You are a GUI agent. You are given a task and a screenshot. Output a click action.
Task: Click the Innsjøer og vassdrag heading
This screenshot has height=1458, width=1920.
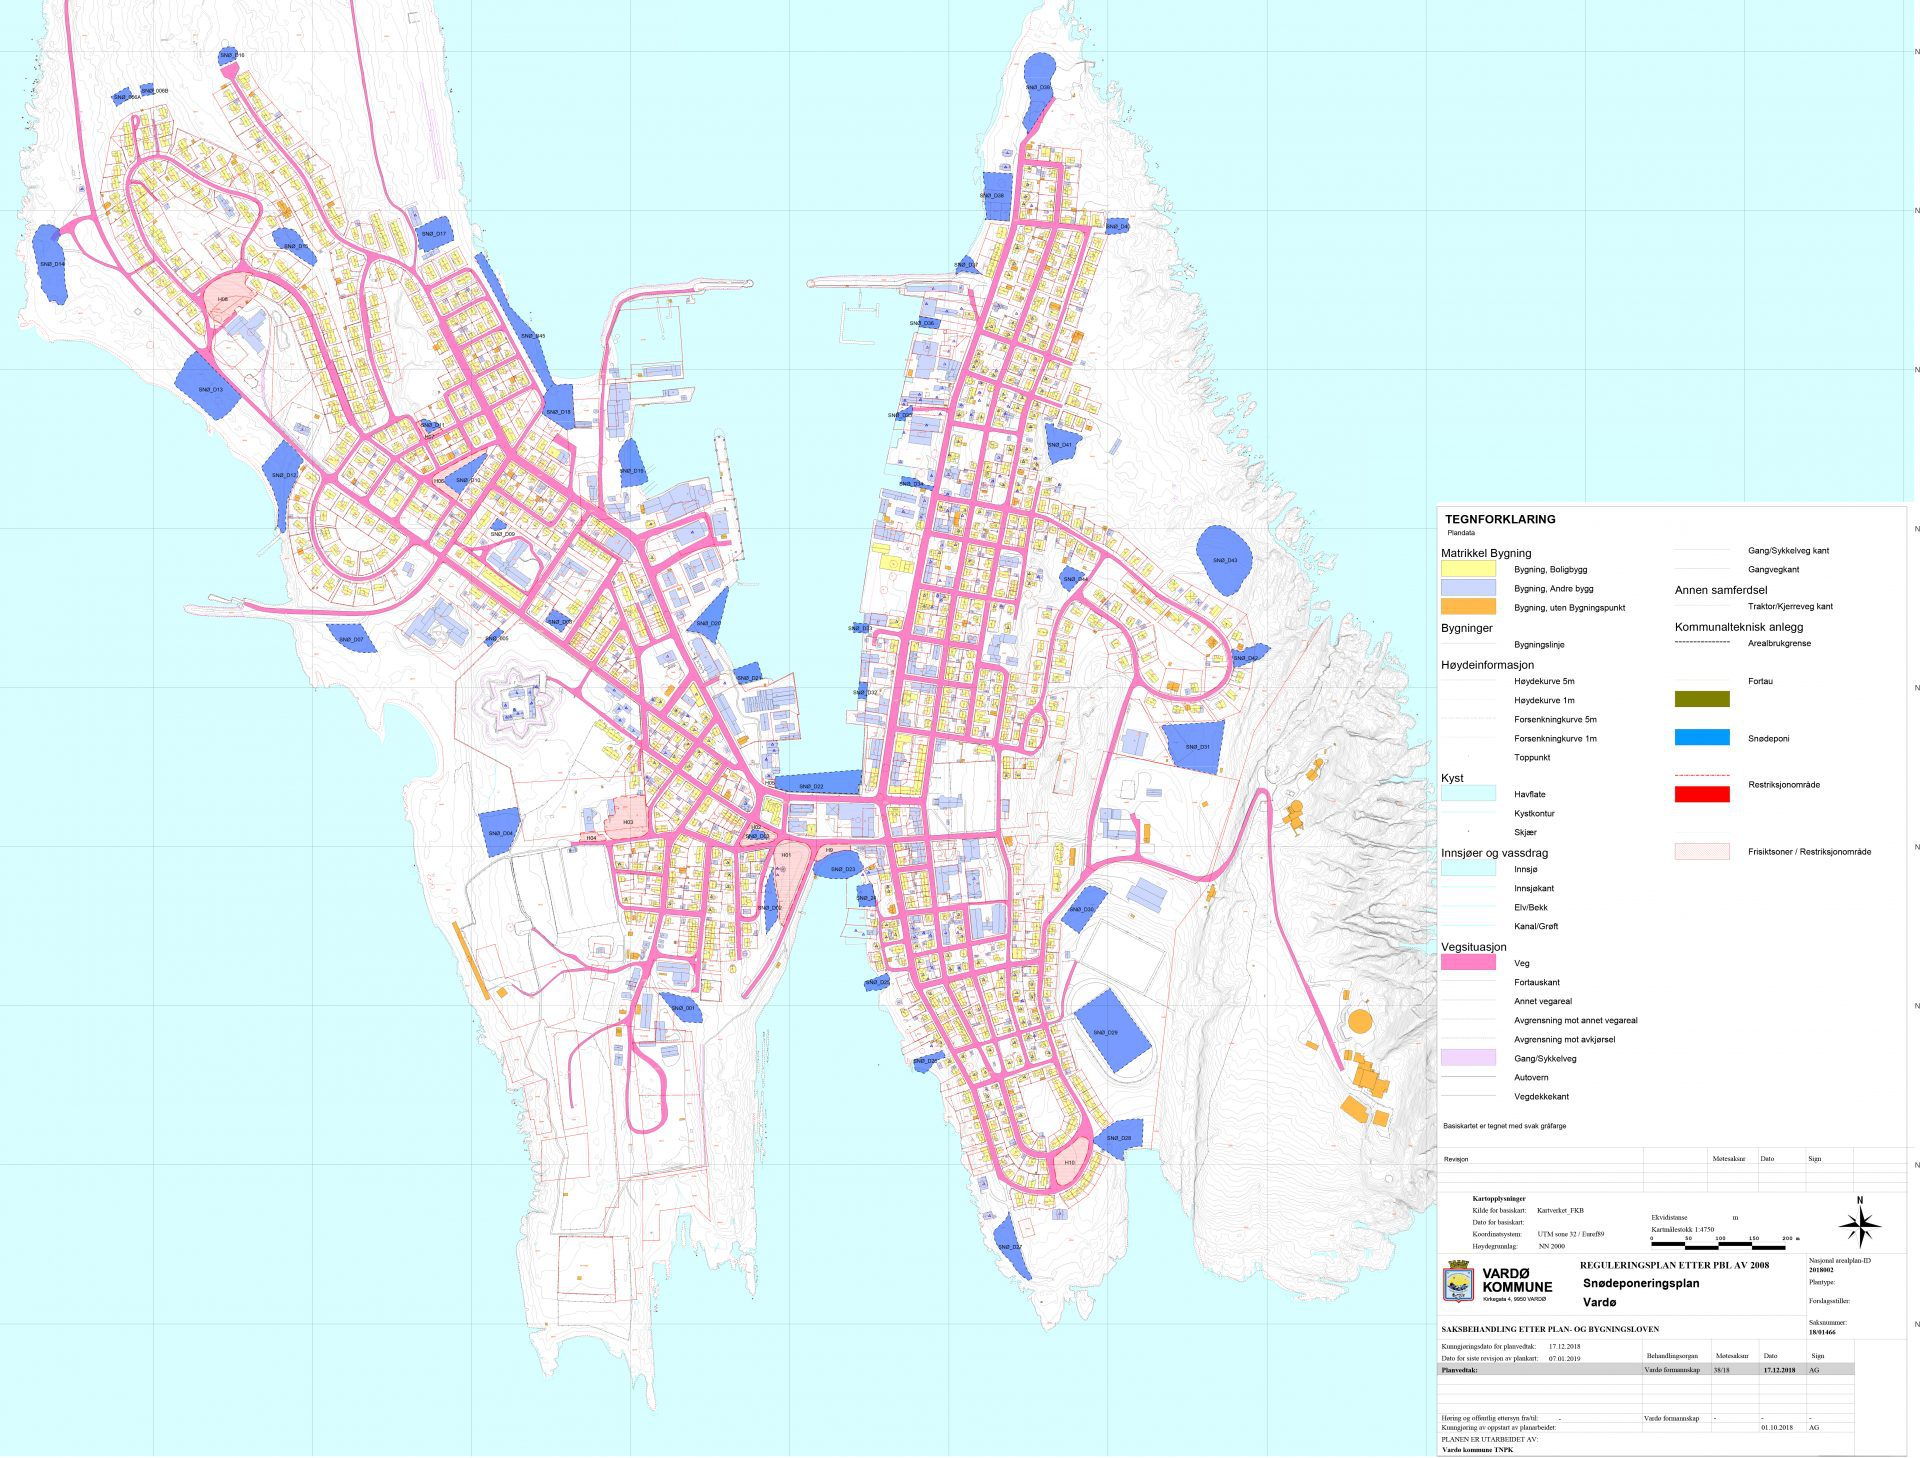1494,853
